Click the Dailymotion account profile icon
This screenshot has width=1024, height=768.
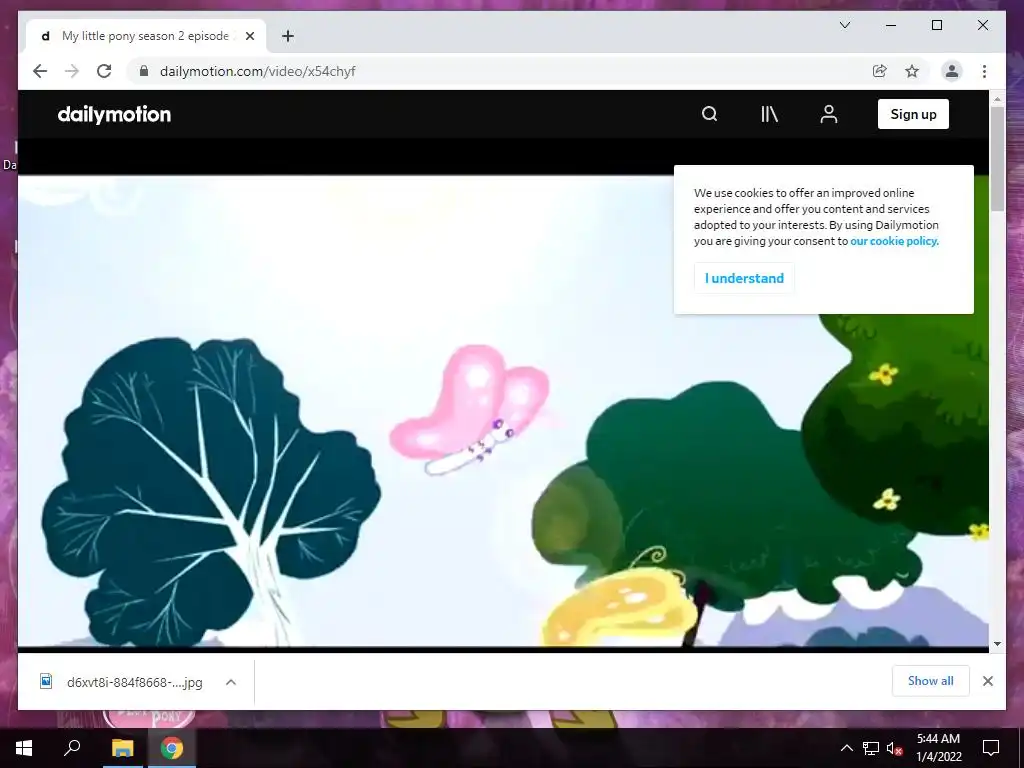tap(829, 114)
